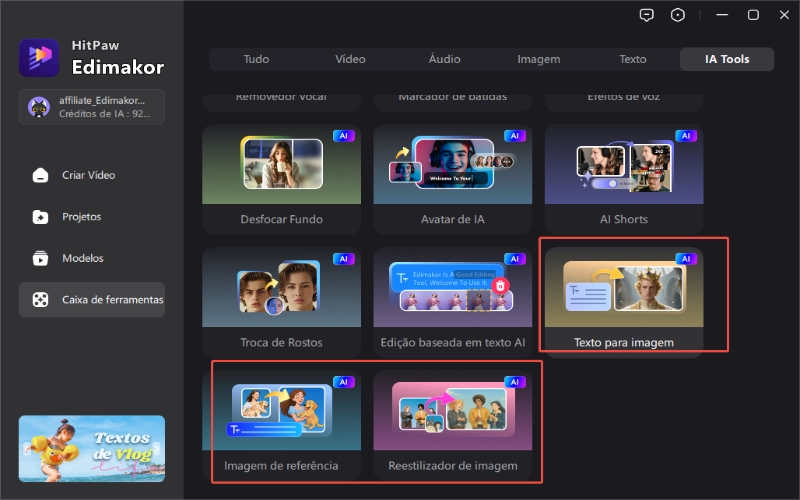Launch Avatar de IA tool thumbnail

pos(453,164)
